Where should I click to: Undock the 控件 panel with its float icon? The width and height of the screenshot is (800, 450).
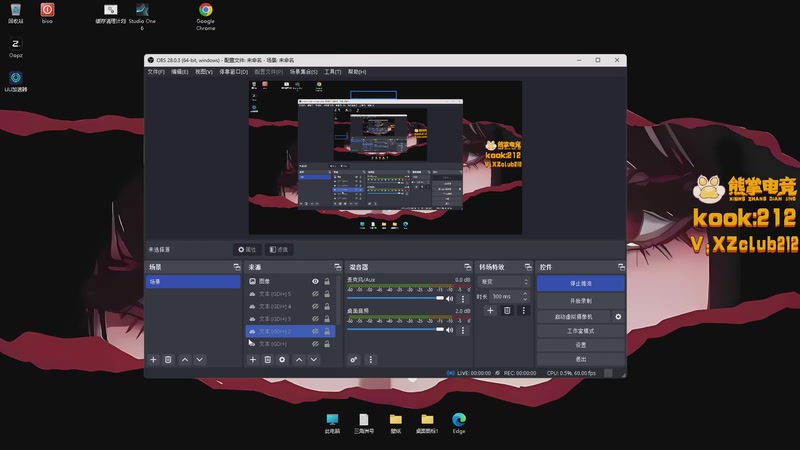point(621,267)
